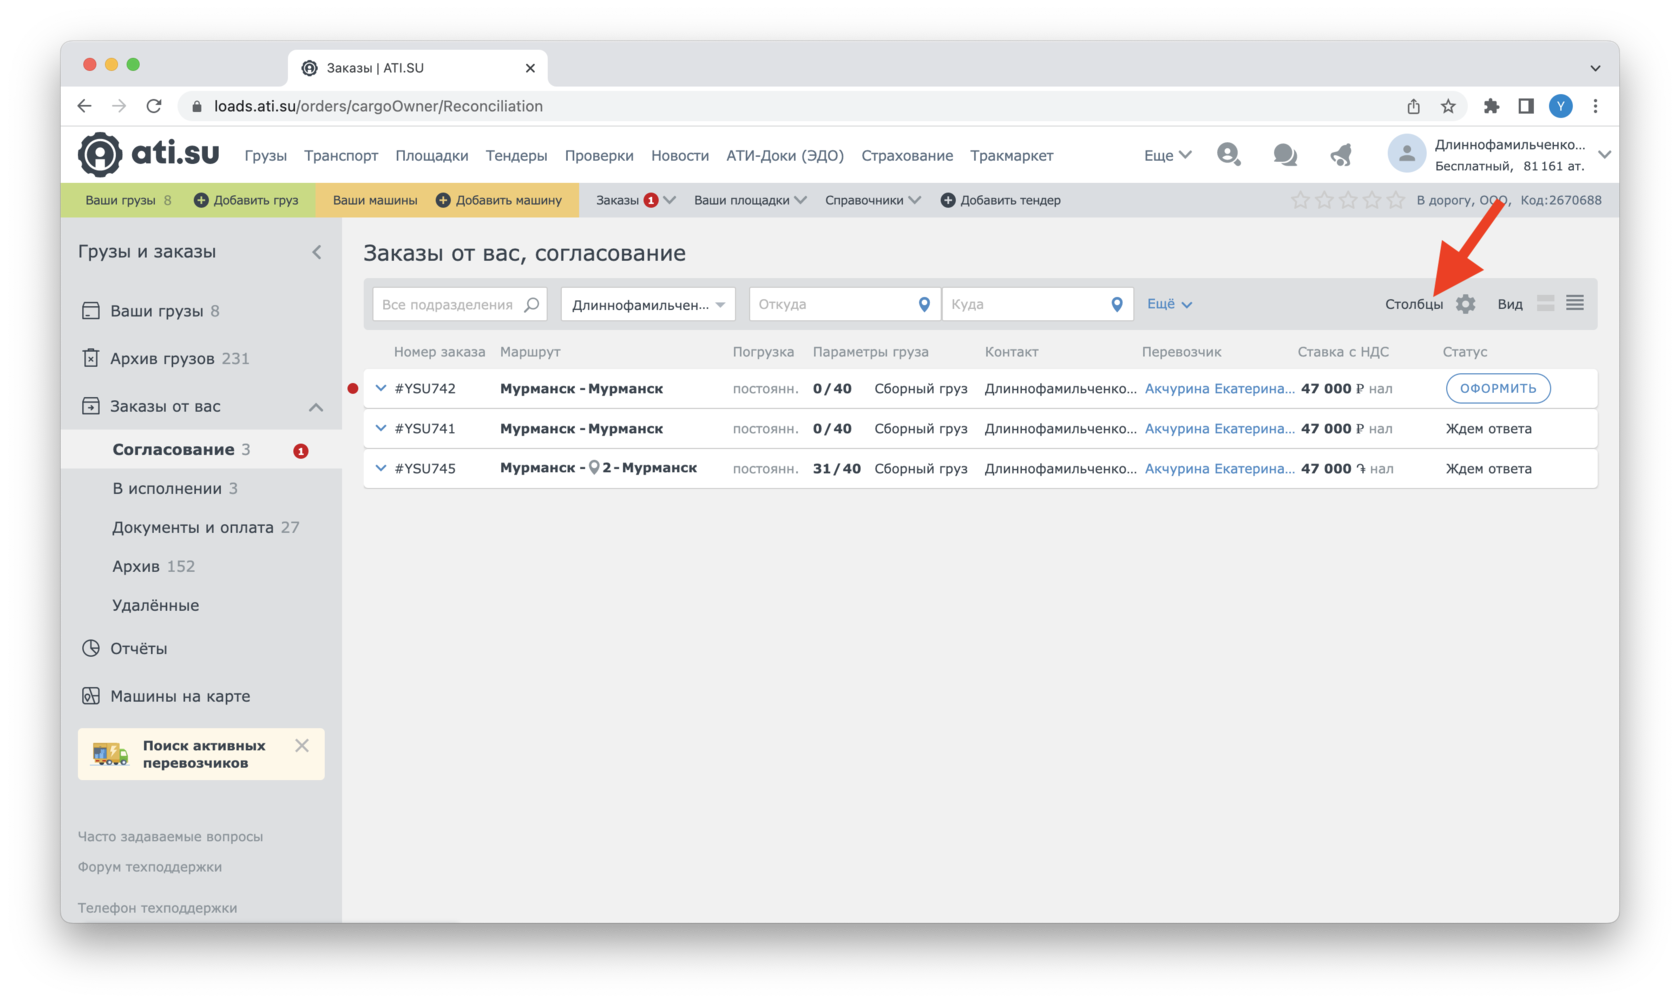Open the Тракмаркет menu
The image size is (1680, 1003).
click(1011, 156)
